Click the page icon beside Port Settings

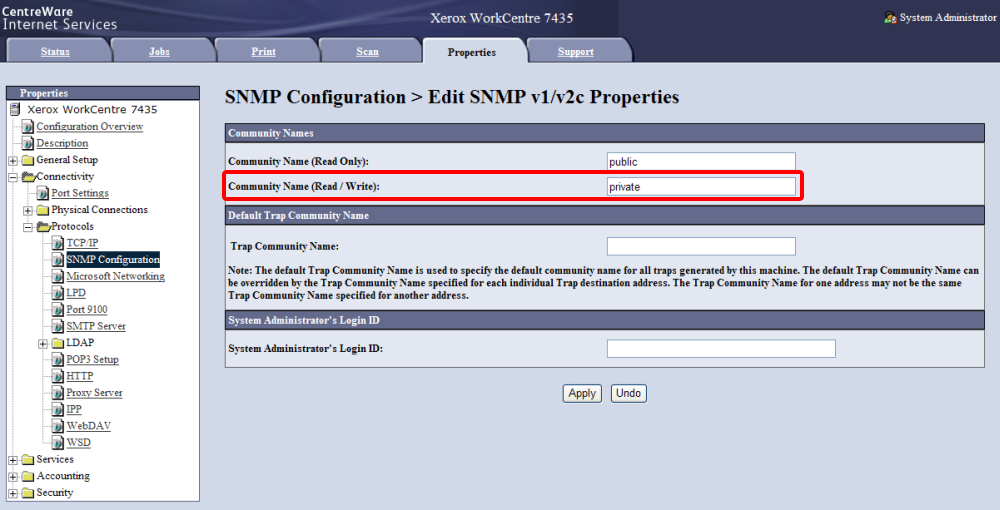[43, 193]
